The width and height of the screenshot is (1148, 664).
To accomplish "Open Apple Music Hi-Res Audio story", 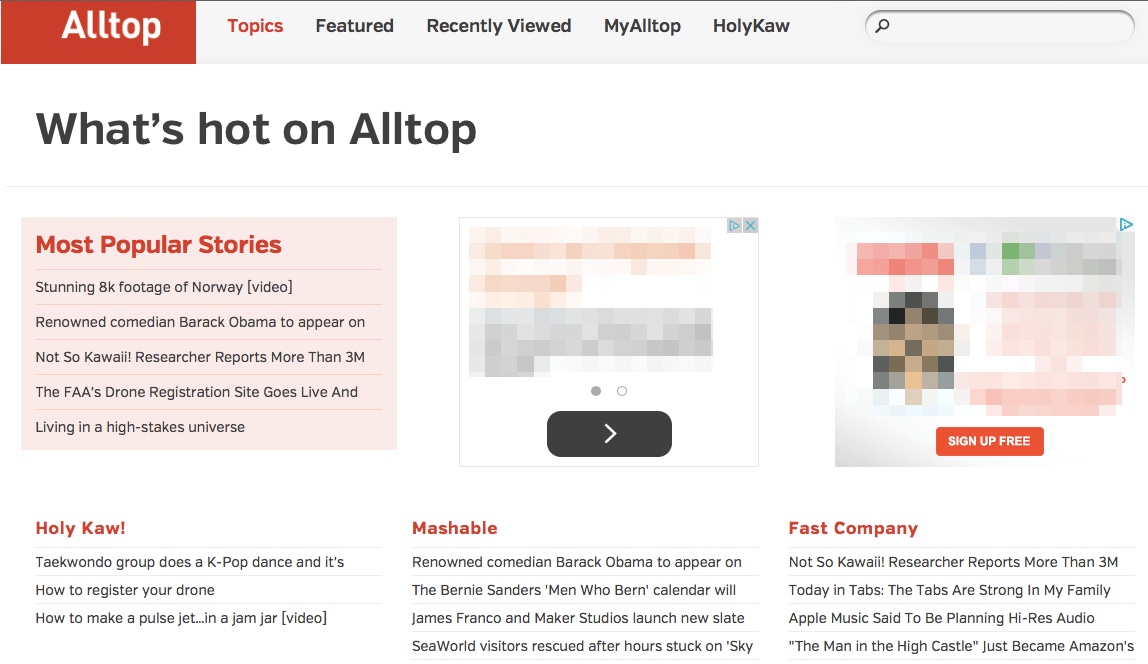I will pos(942,618).
